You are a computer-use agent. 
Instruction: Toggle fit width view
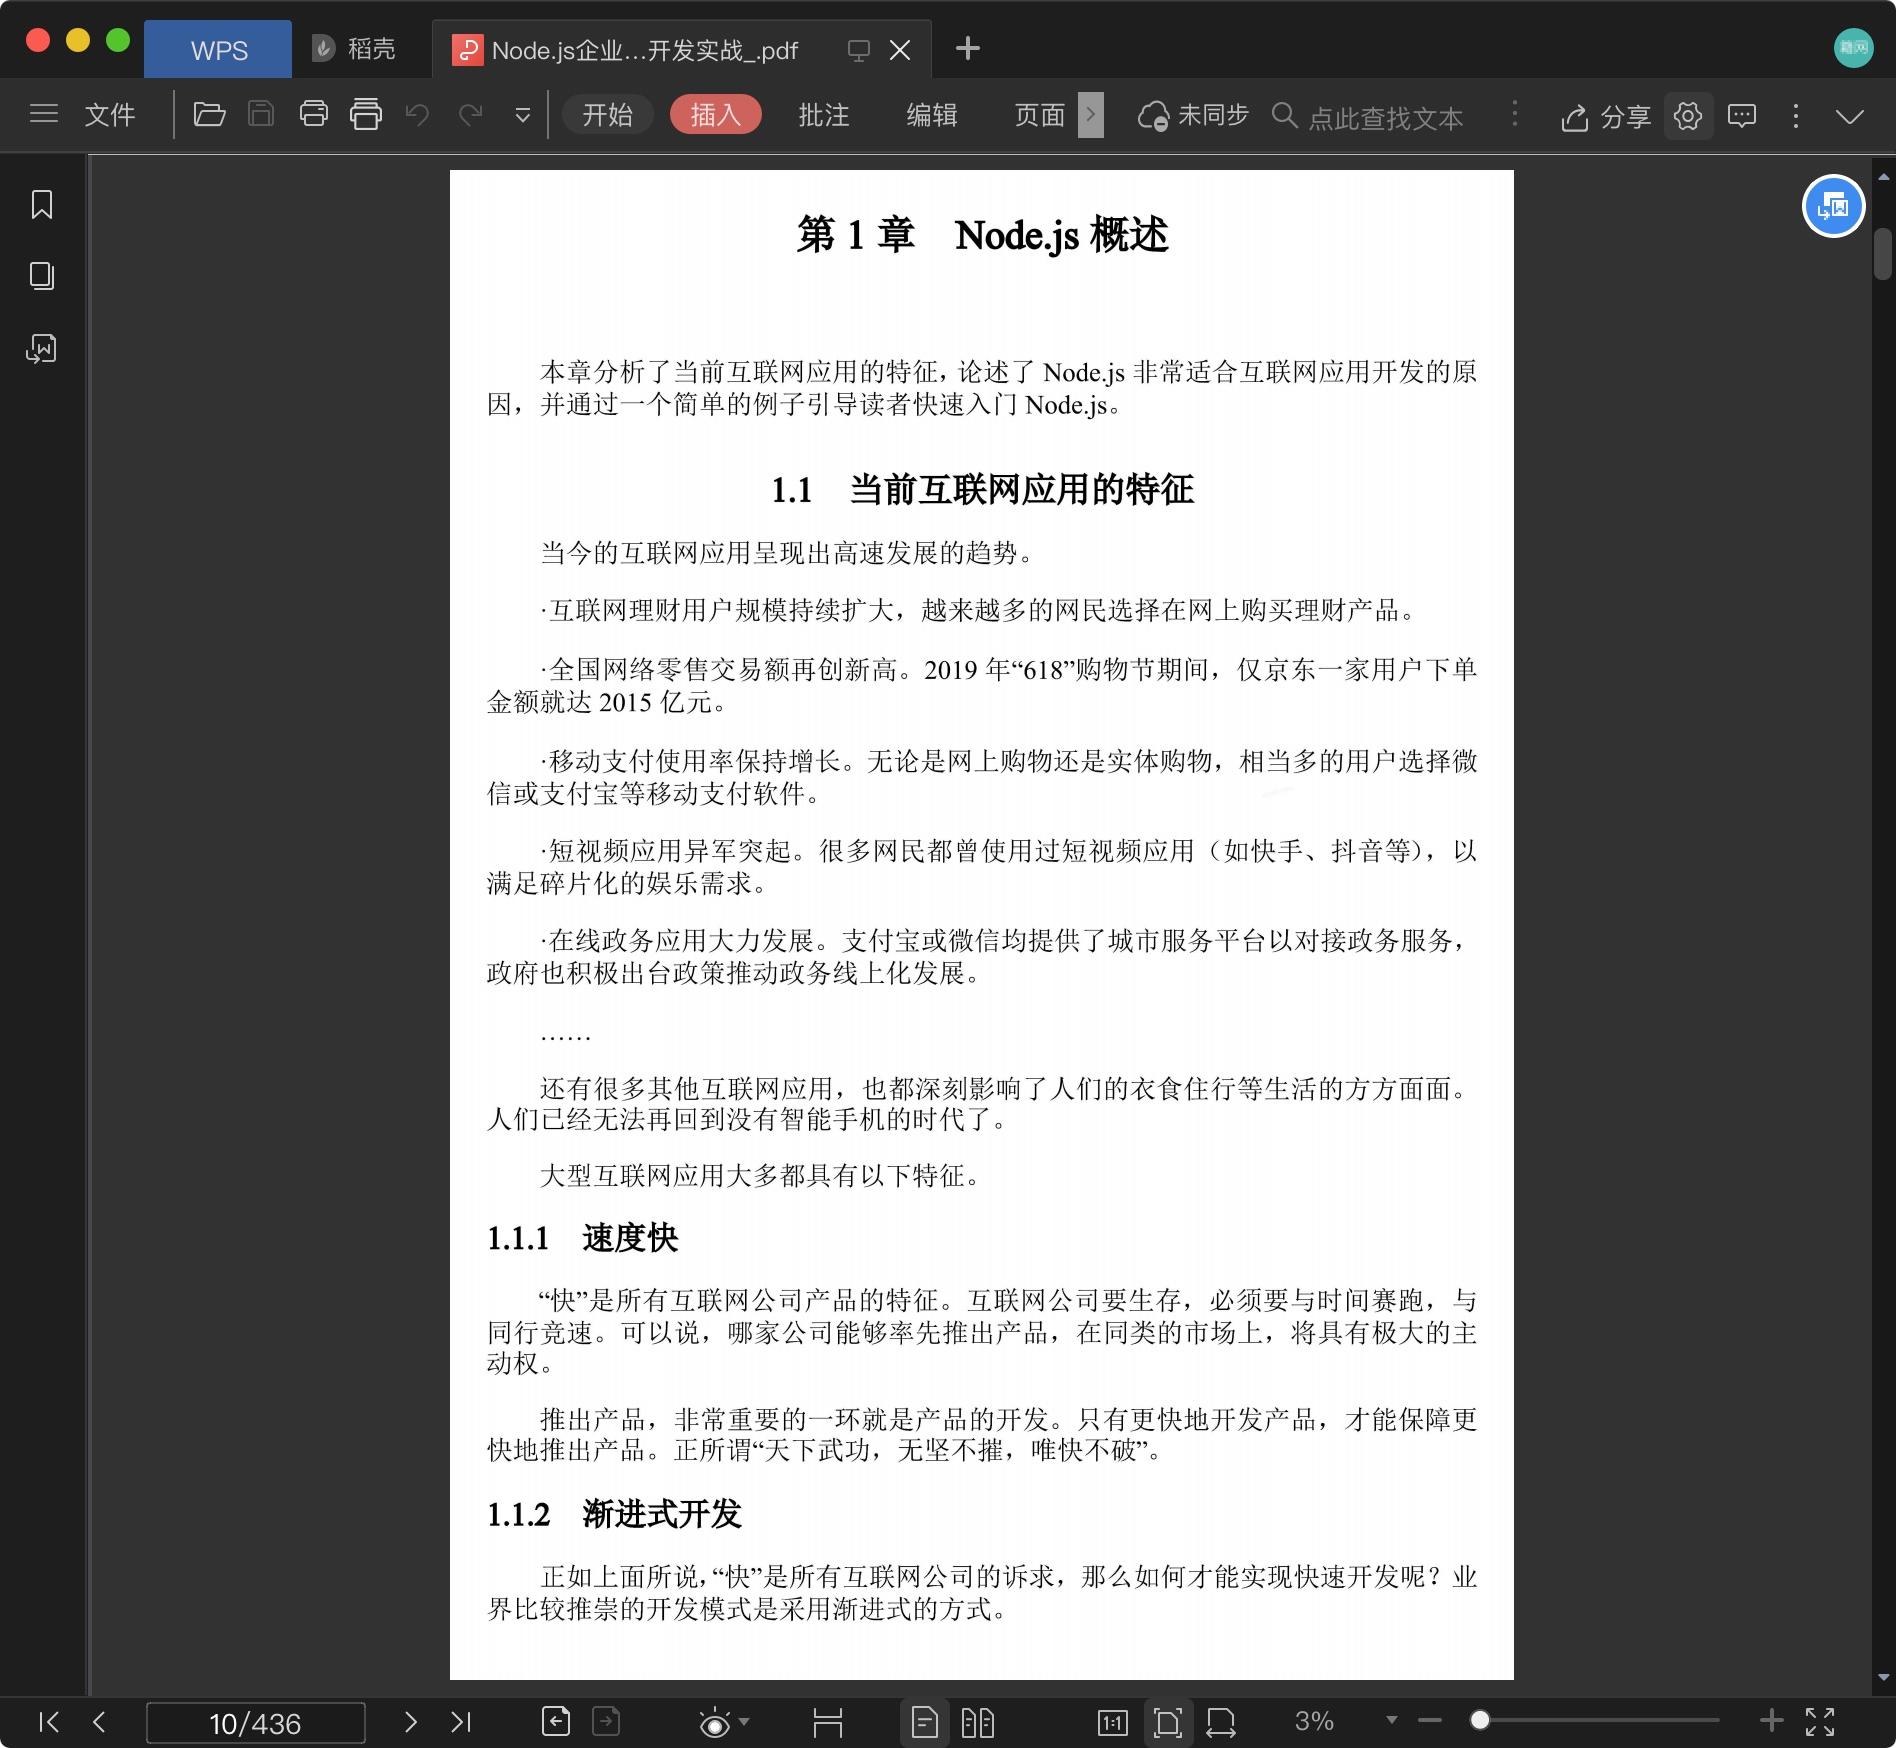point(1221,1722)
